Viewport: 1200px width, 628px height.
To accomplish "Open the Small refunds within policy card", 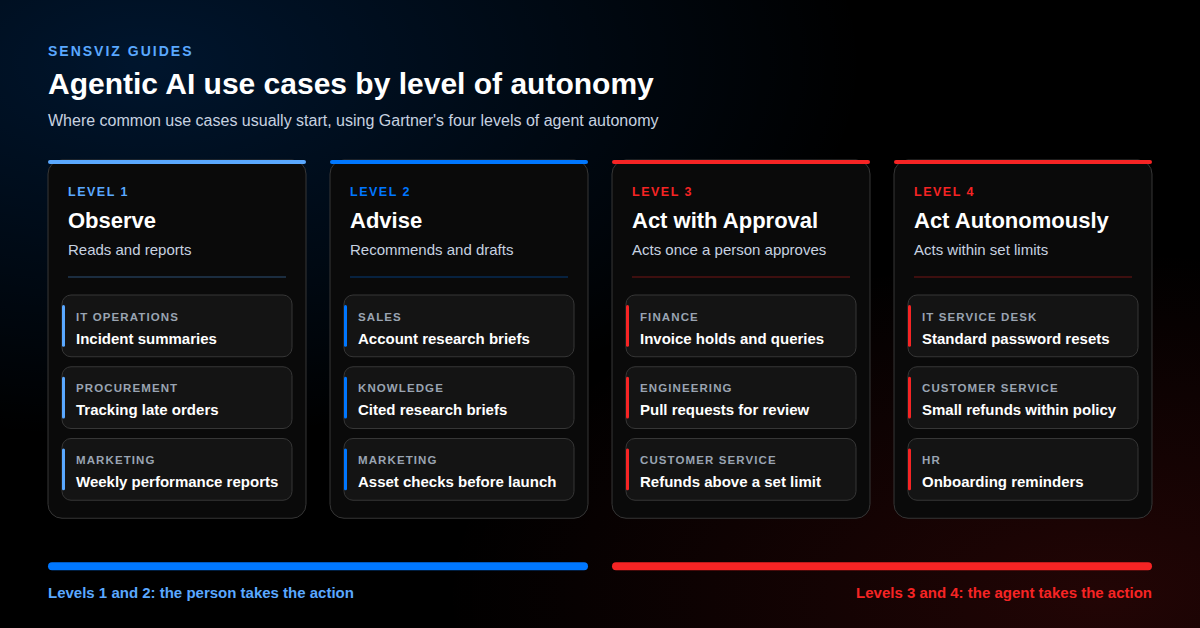I will click(x=1023, y=397).
